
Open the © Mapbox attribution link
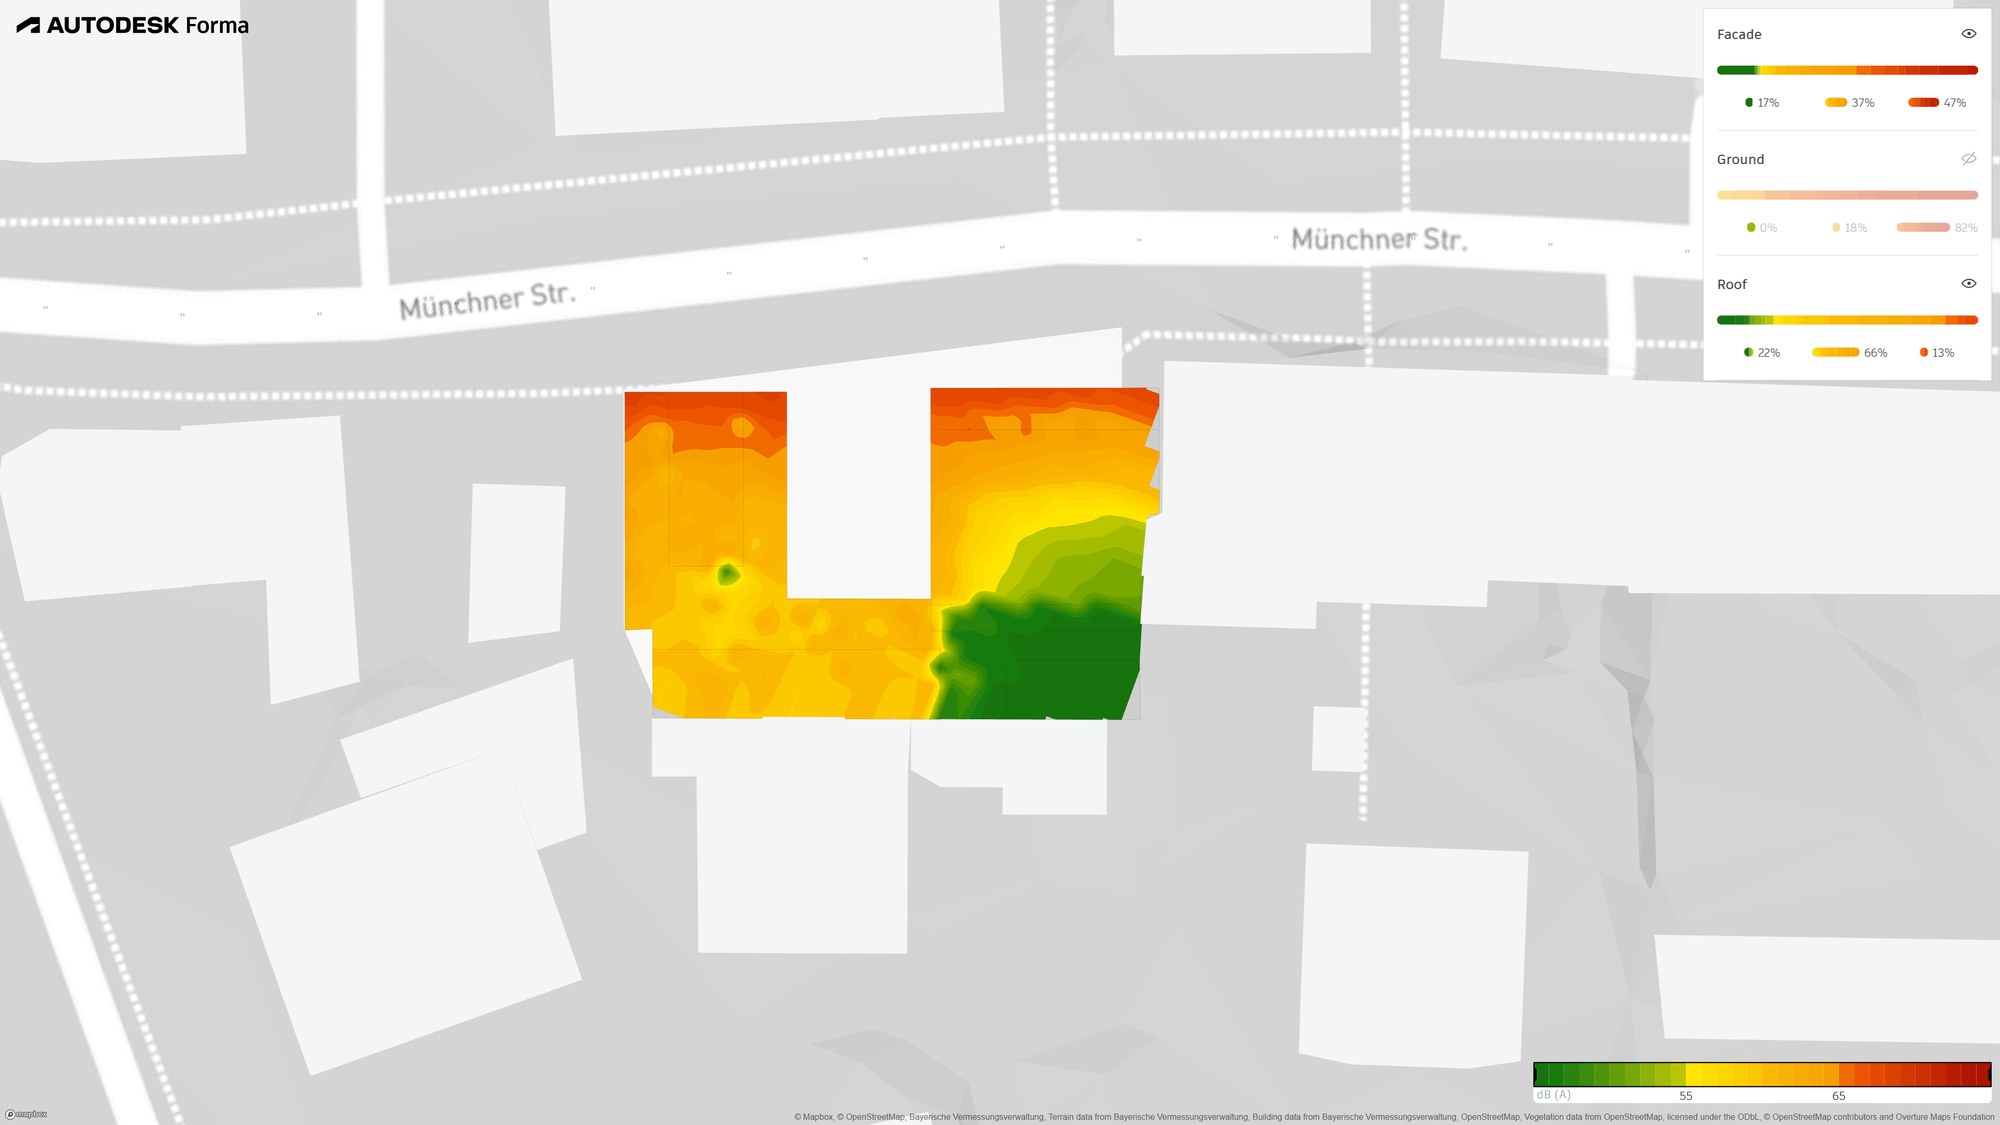813,1117
